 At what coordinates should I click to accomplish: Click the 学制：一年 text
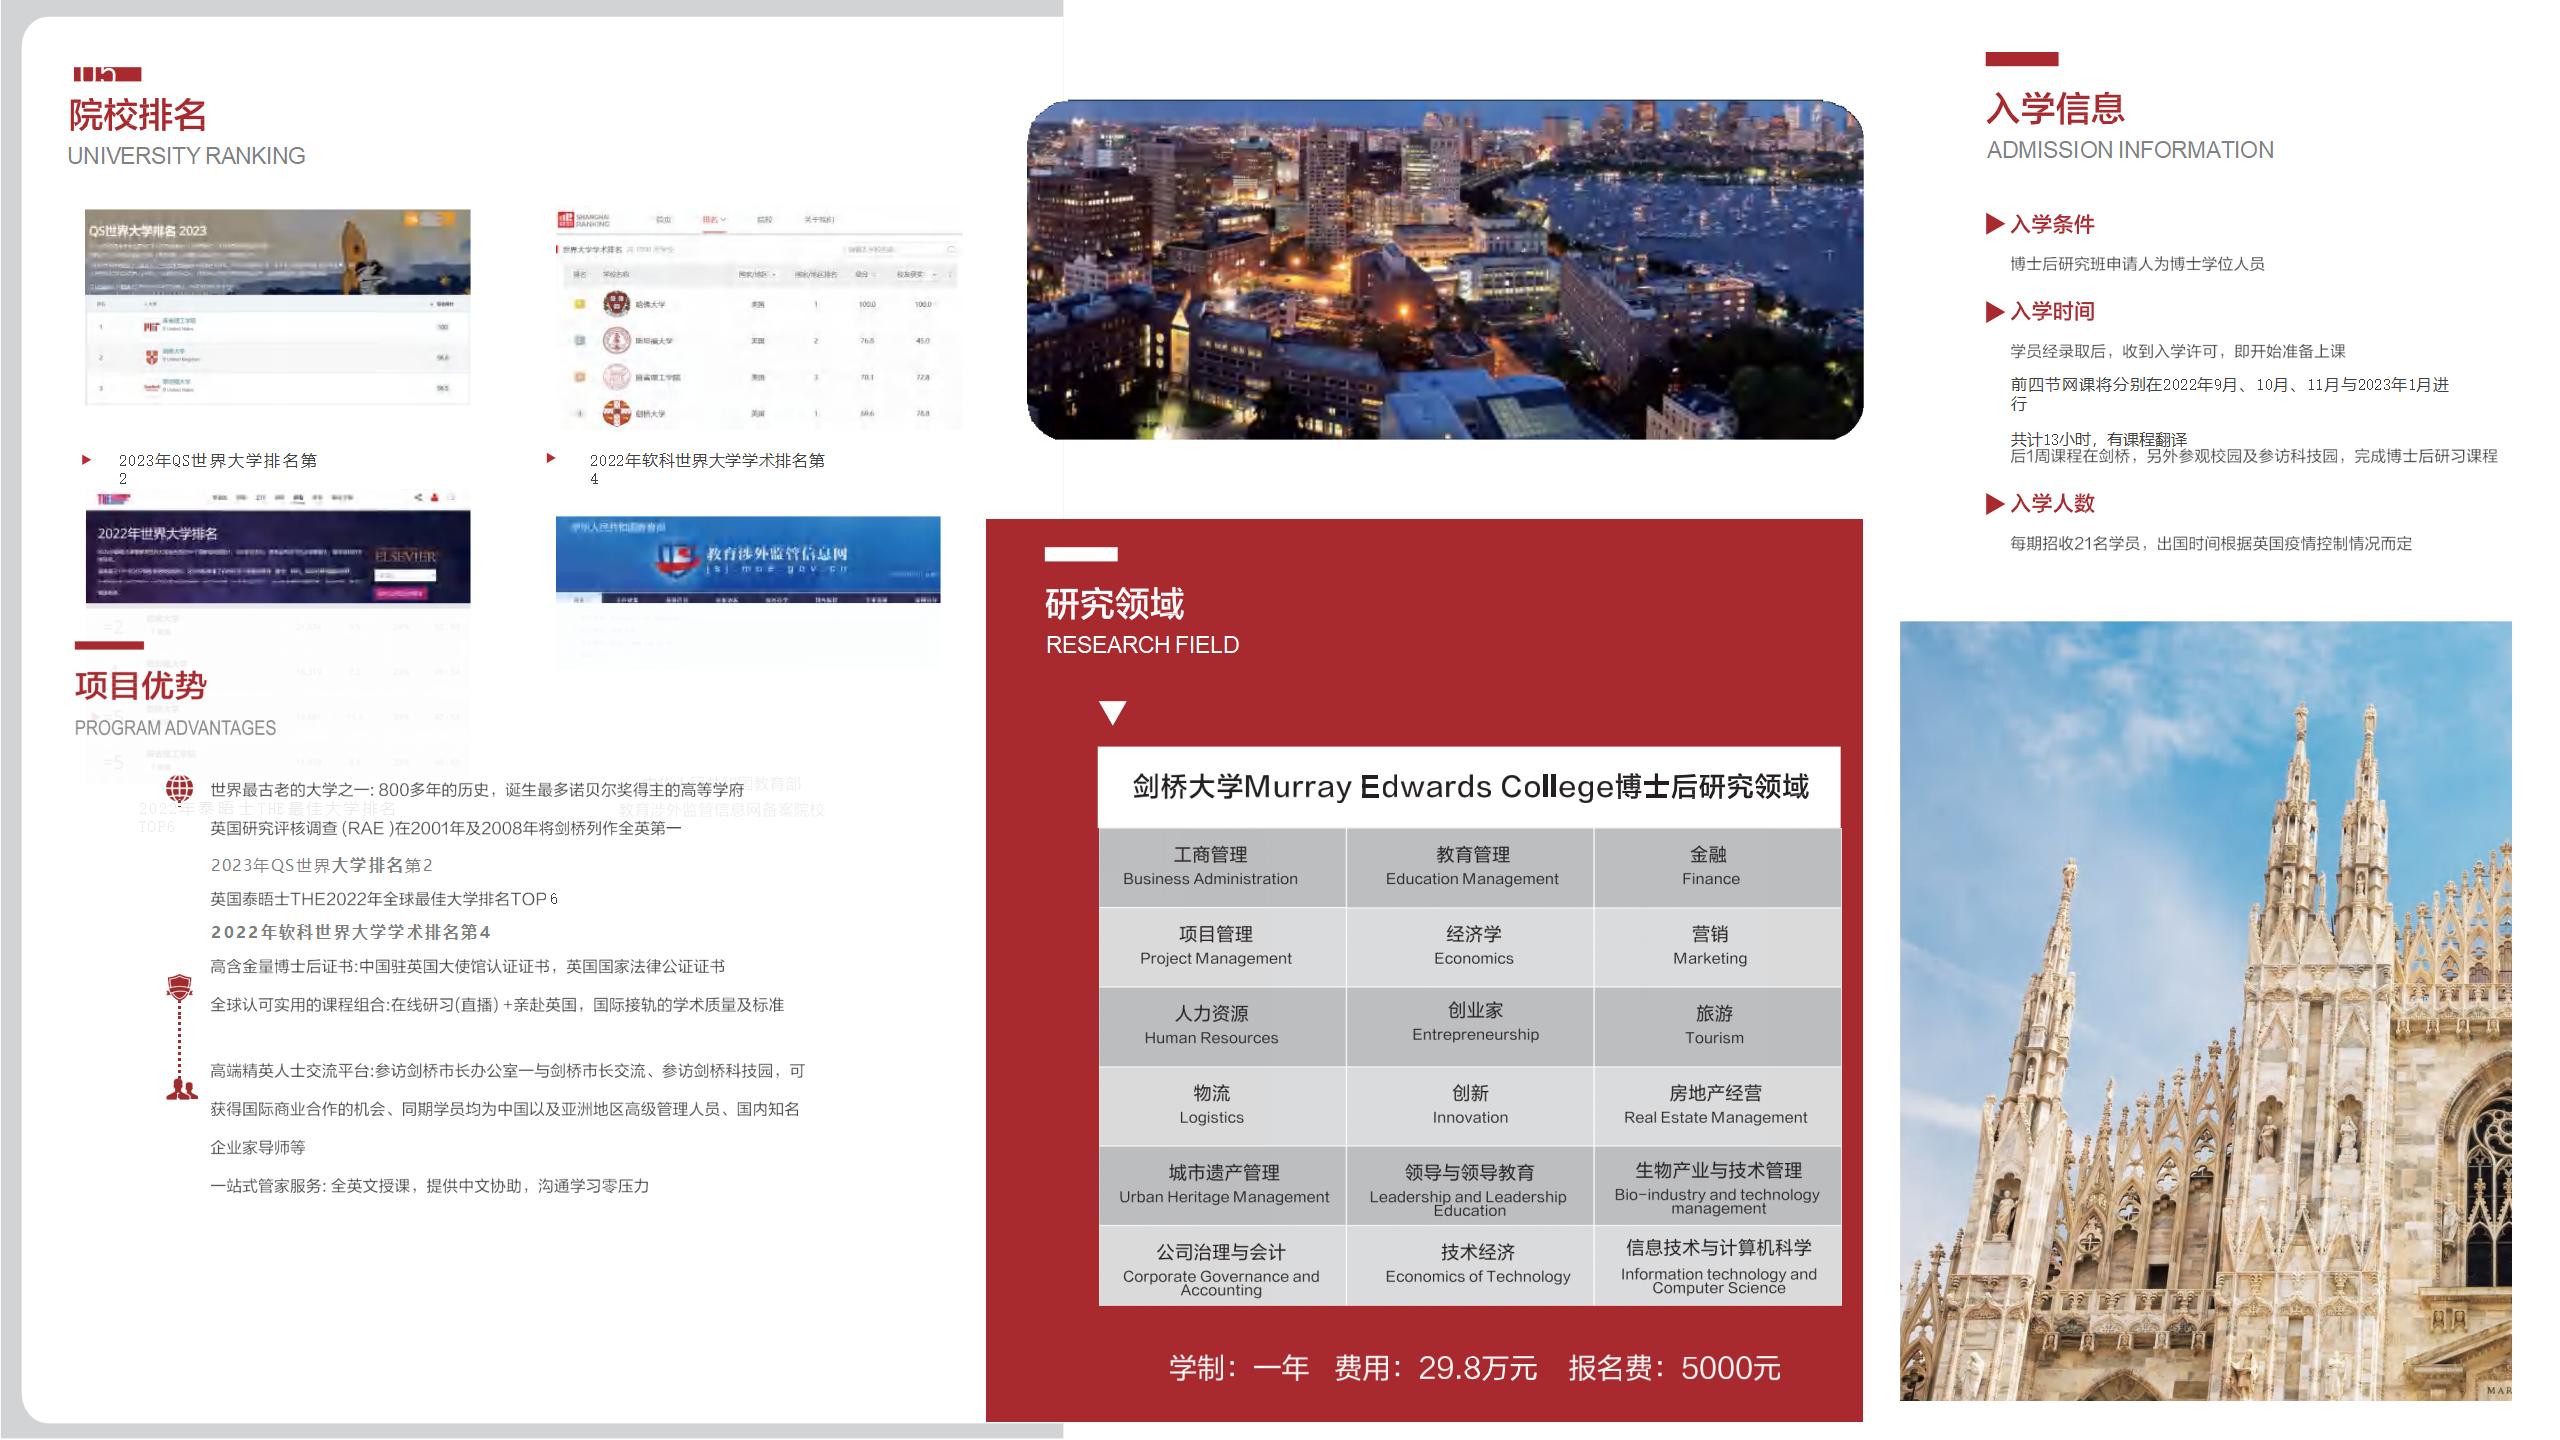coord(1239,1368)
